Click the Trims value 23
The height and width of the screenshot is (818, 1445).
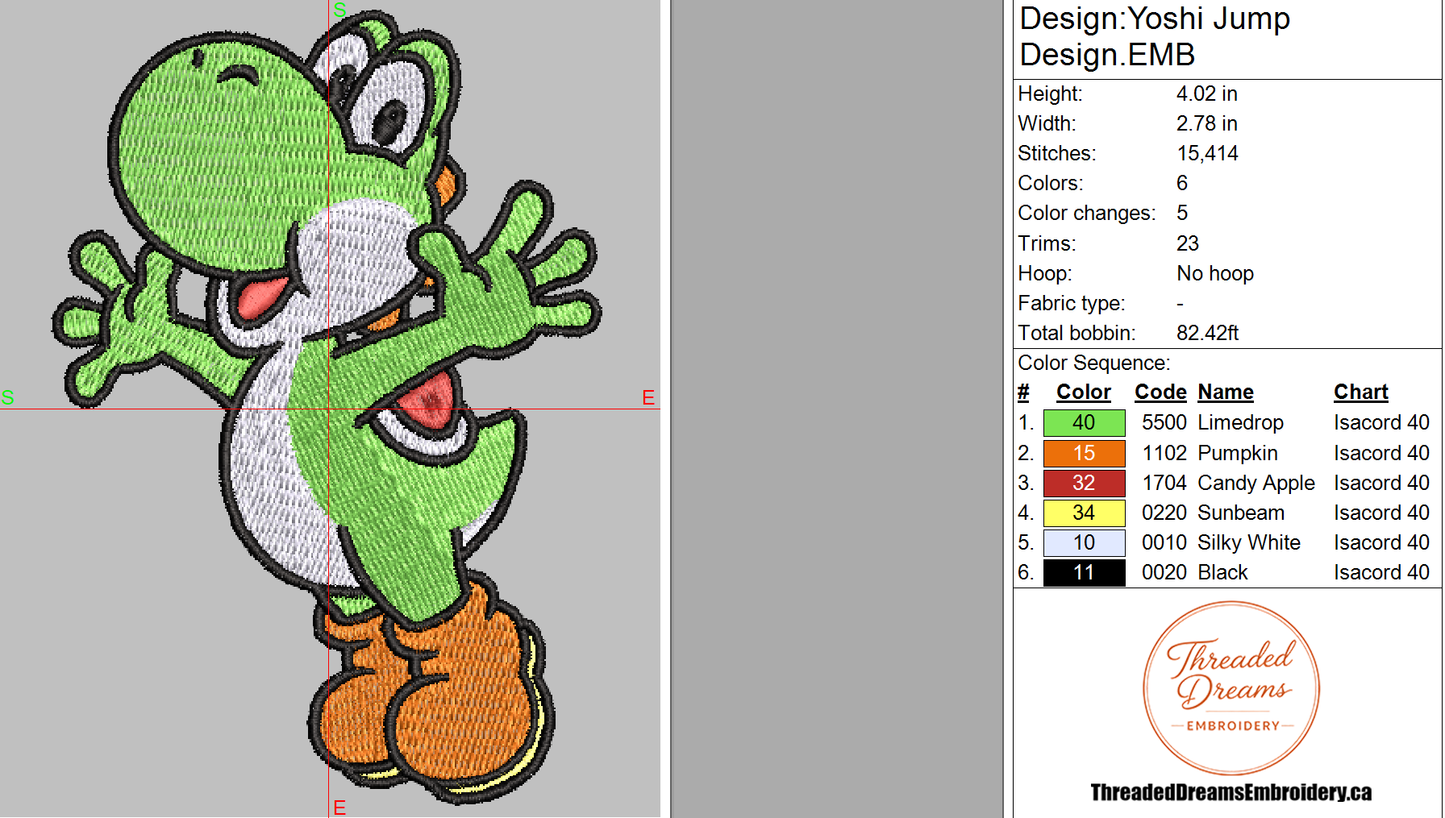tap(1188, 244)
